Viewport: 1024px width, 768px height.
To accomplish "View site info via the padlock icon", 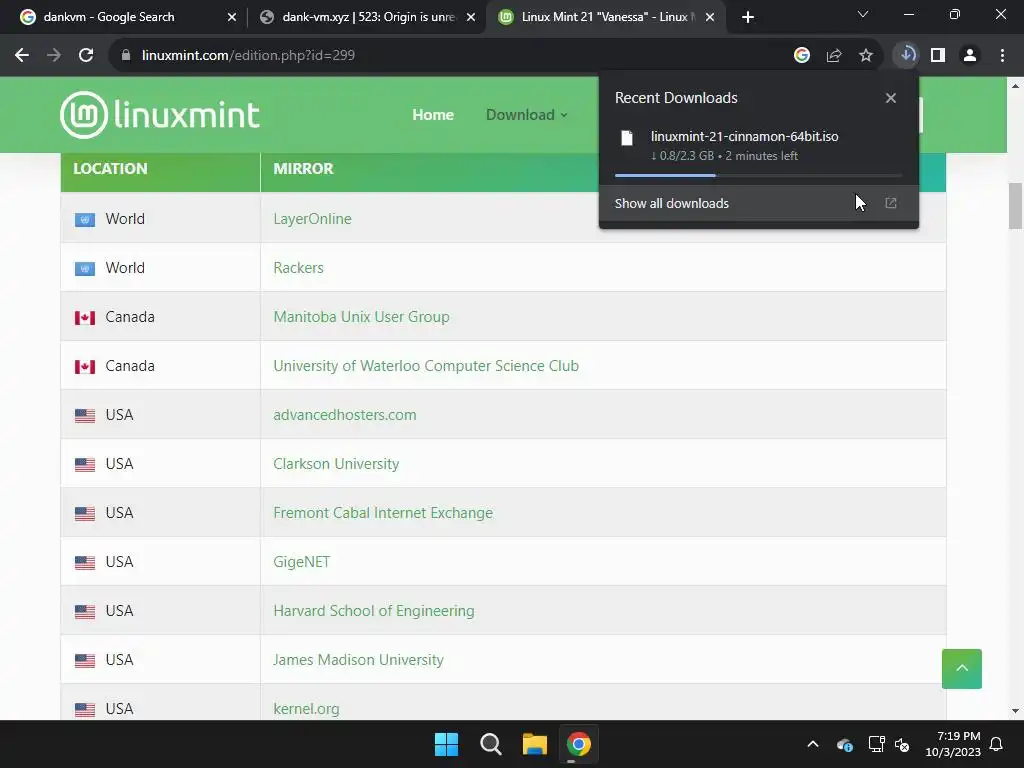I will pyautogui.click(x=126, y=56).
